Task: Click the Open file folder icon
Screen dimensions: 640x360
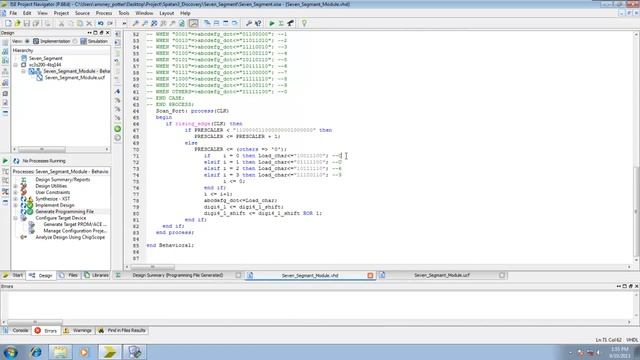Action: [18, 23]
